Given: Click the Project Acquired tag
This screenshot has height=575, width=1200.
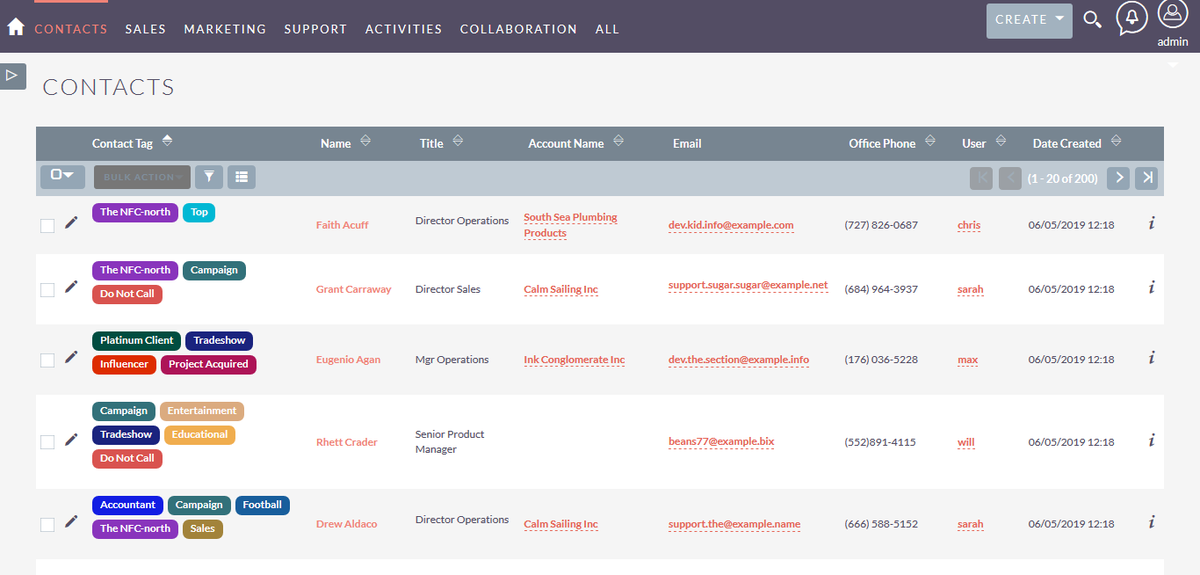Looking at the screenshot, I should (x=208, y=364).
